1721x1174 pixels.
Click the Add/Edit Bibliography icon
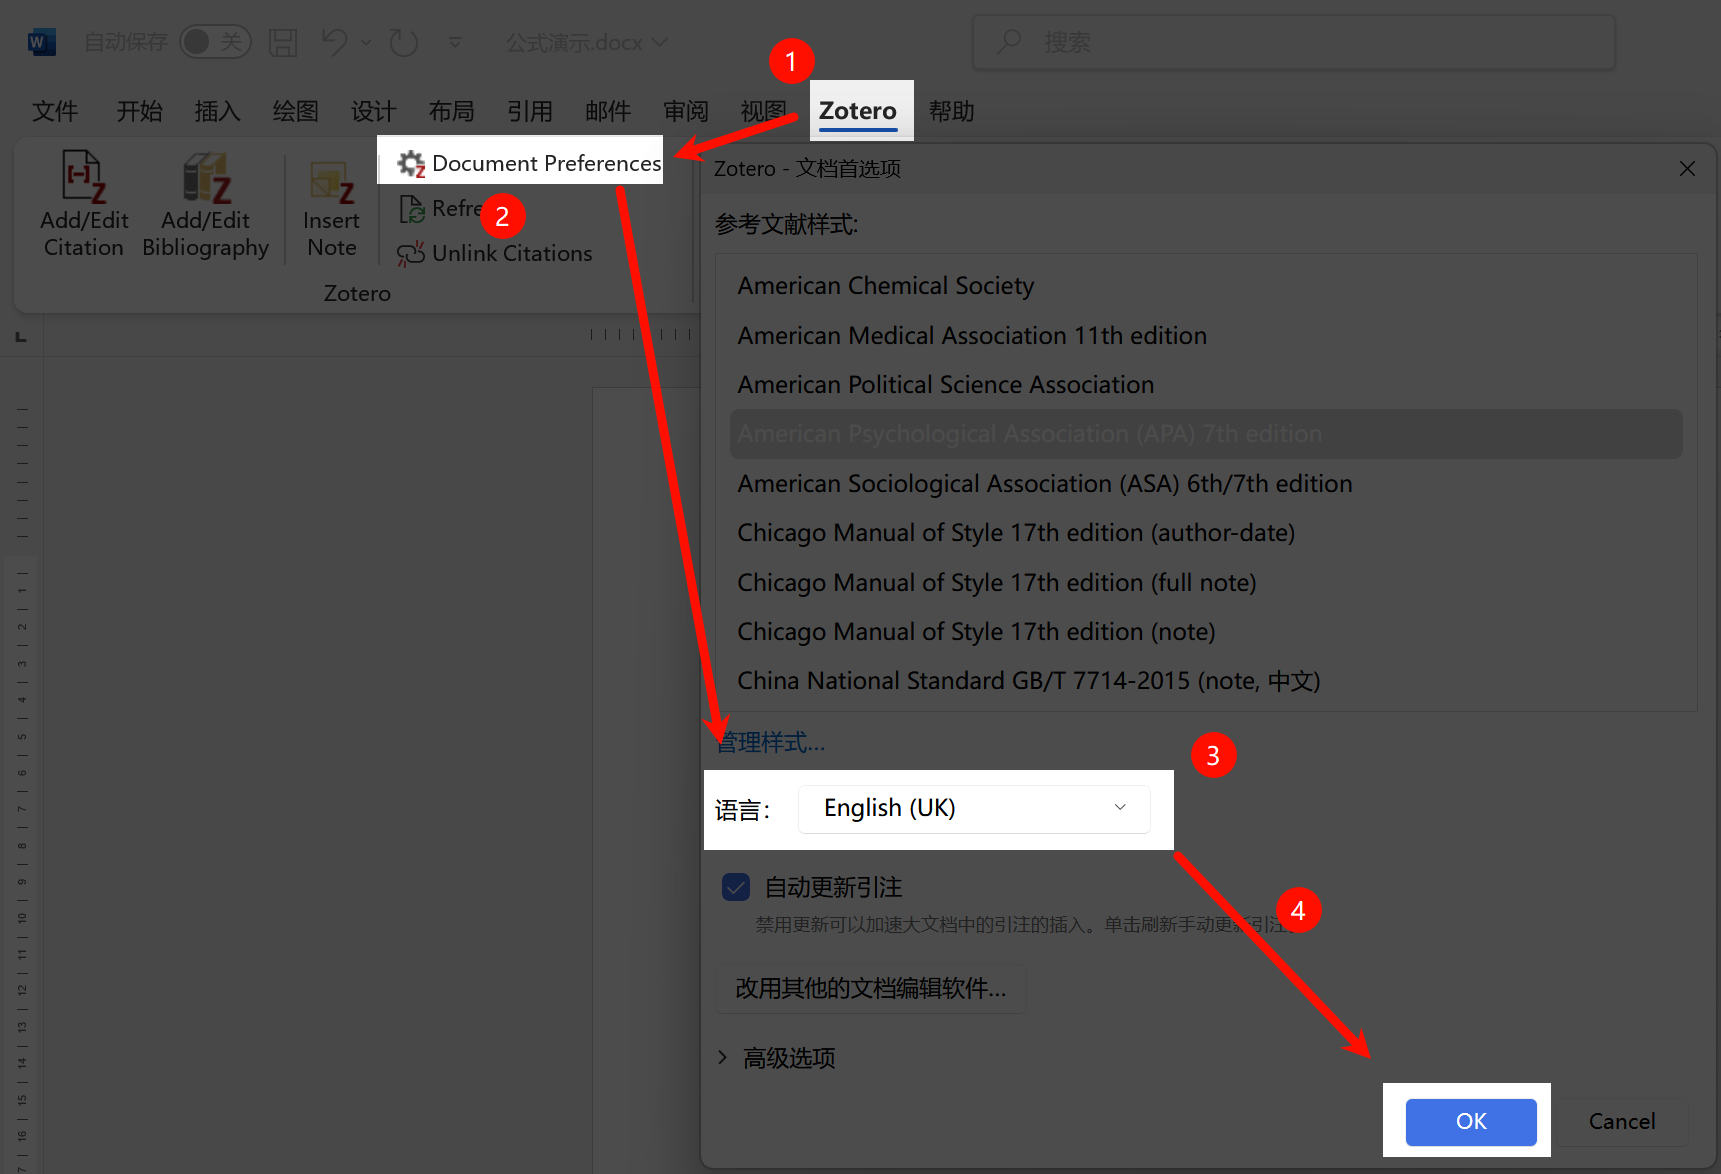206,178
